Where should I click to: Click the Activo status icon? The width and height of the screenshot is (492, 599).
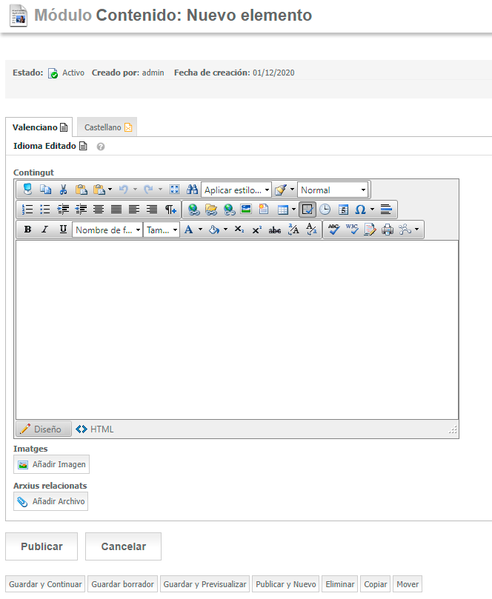pyautogui.click(x=53, y=73)
